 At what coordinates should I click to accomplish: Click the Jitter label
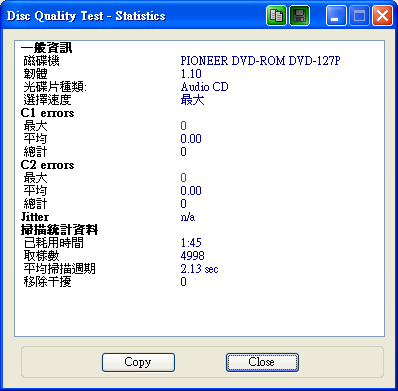[35, 217]
